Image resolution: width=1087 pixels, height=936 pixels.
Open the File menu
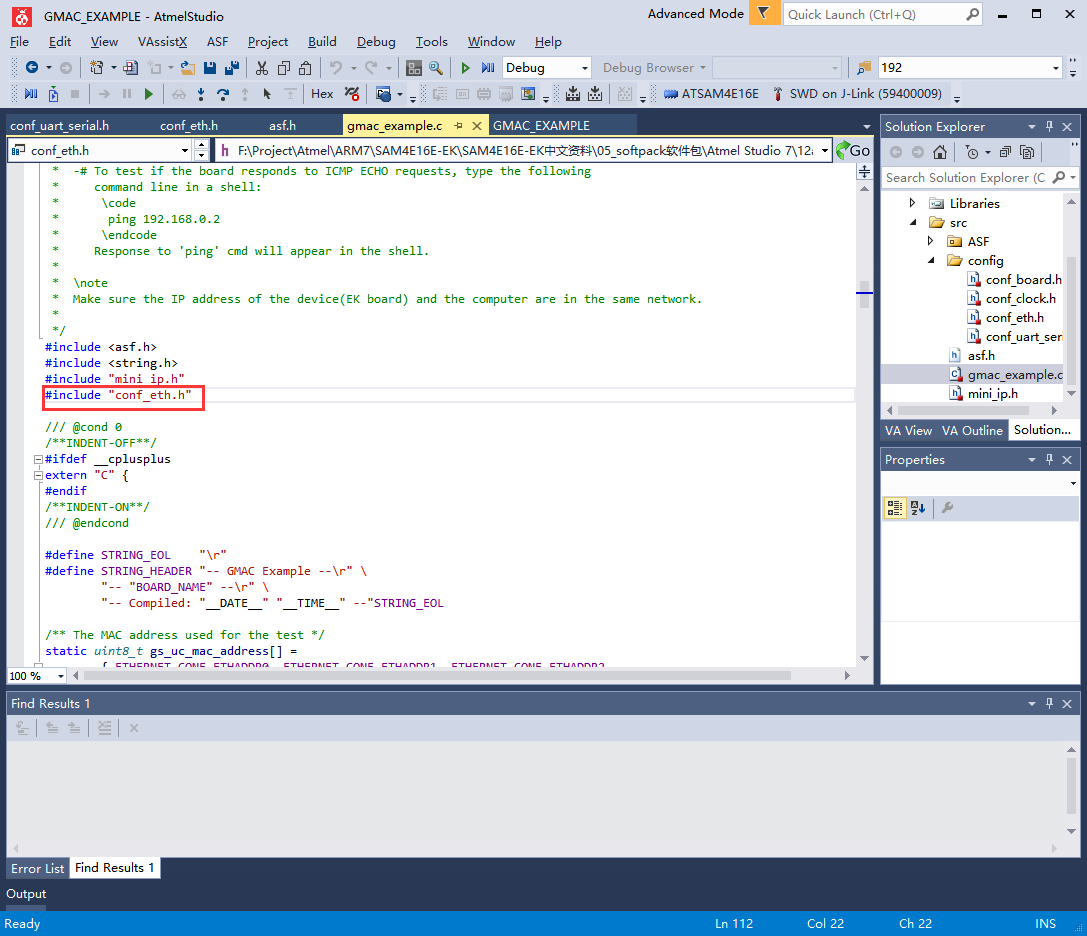pos(19,42)
